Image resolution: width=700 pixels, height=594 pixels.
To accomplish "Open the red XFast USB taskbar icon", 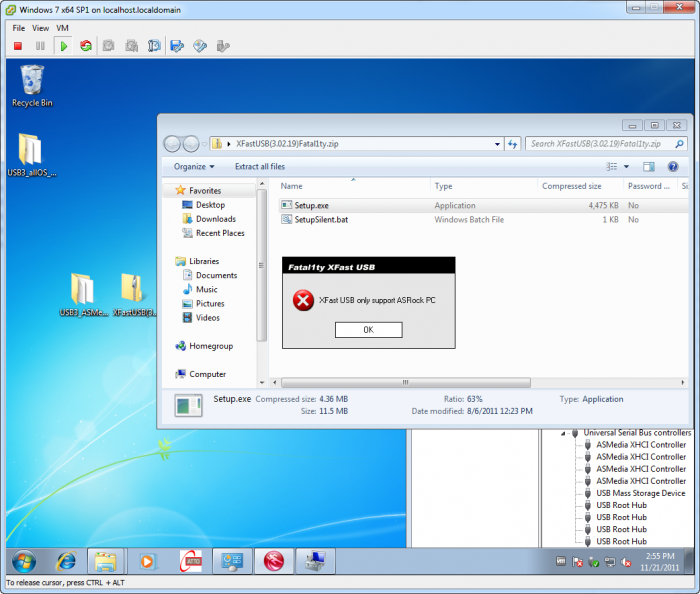I will pos(273,561).
